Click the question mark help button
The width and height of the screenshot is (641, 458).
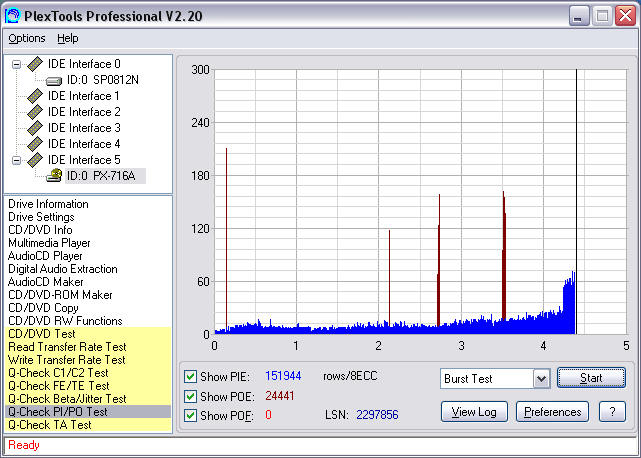click(x=612, y=412)
